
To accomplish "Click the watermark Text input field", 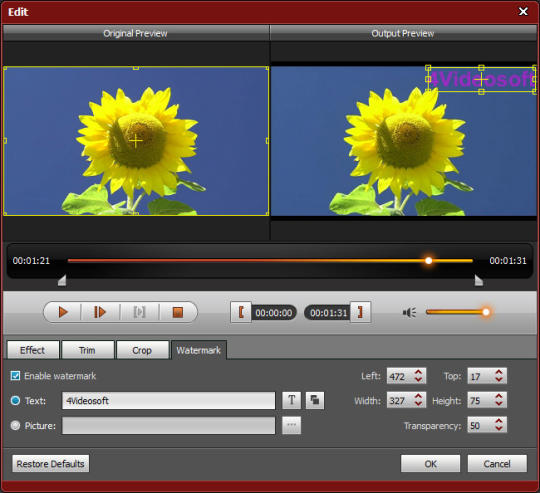I will [169, 400].
